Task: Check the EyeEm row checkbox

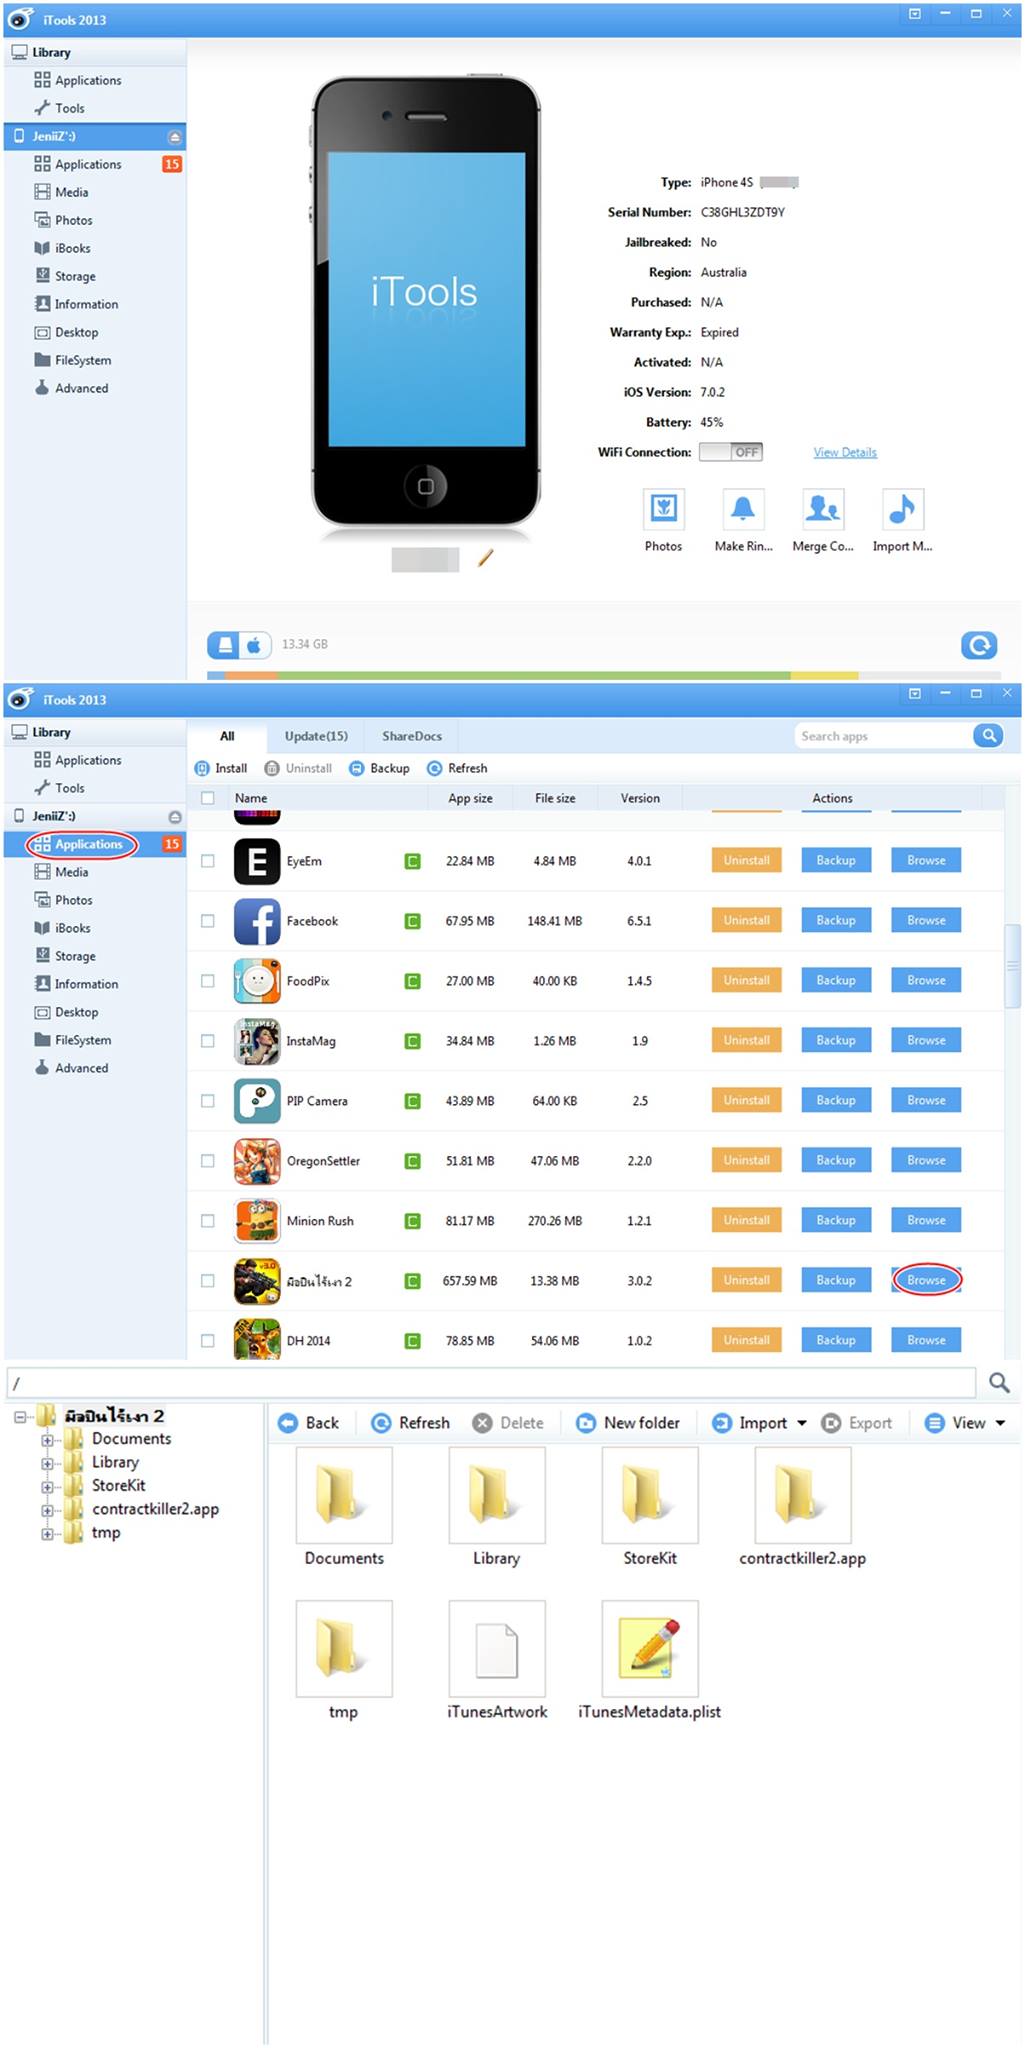Action: 208,861
